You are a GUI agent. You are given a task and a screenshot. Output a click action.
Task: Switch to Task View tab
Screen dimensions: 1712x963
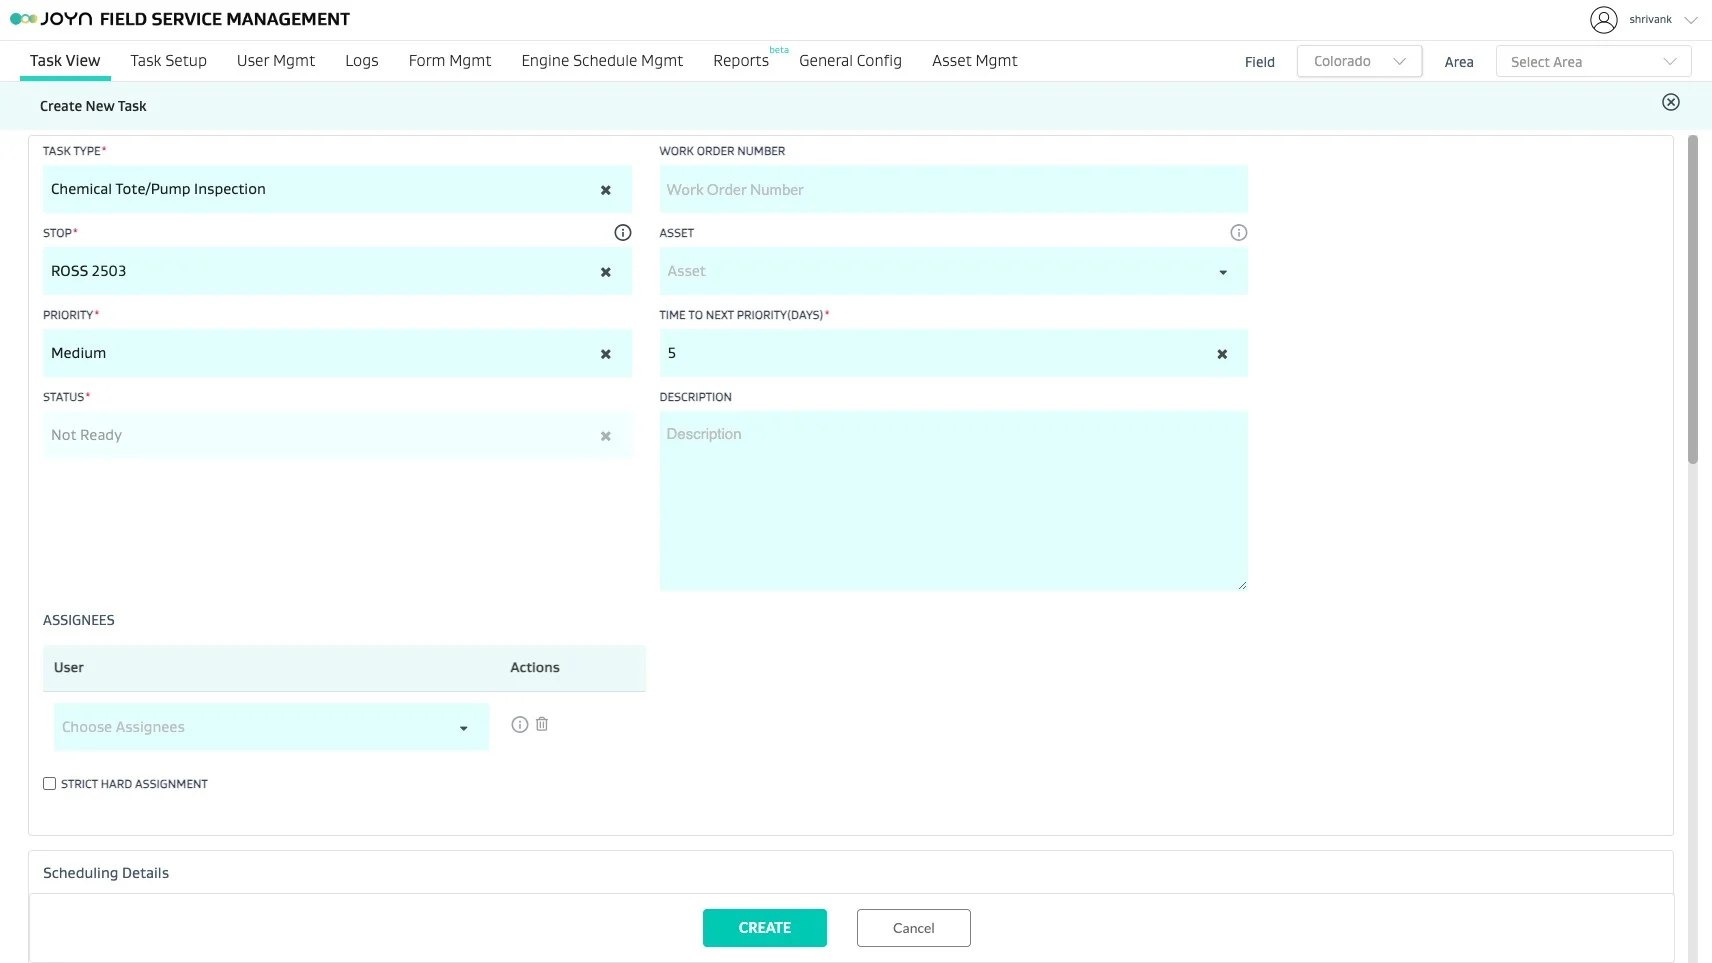pyautogui.click(x=65, y=61)
